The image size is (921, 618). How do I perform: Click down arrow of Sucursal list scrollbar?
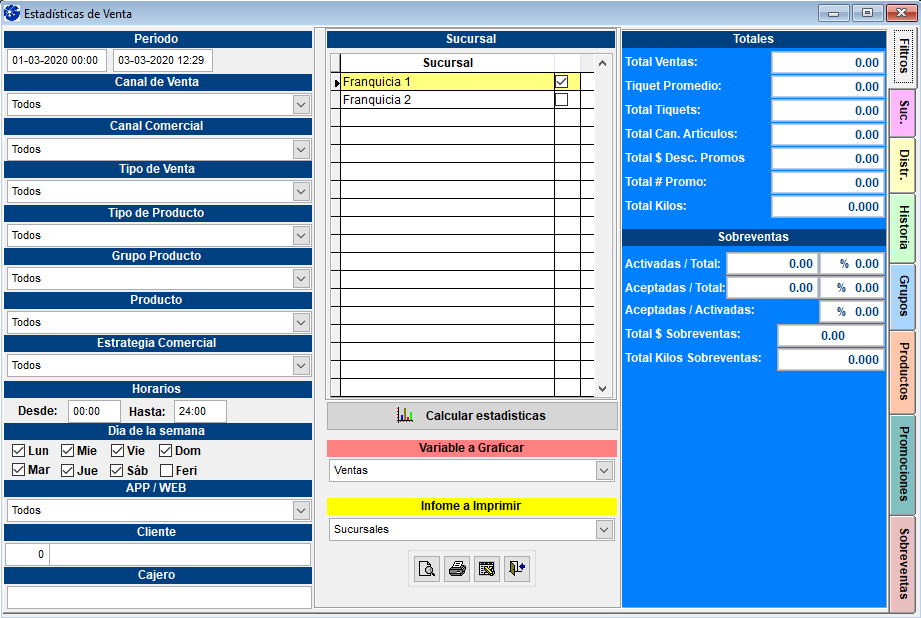(x=602, y=388)
